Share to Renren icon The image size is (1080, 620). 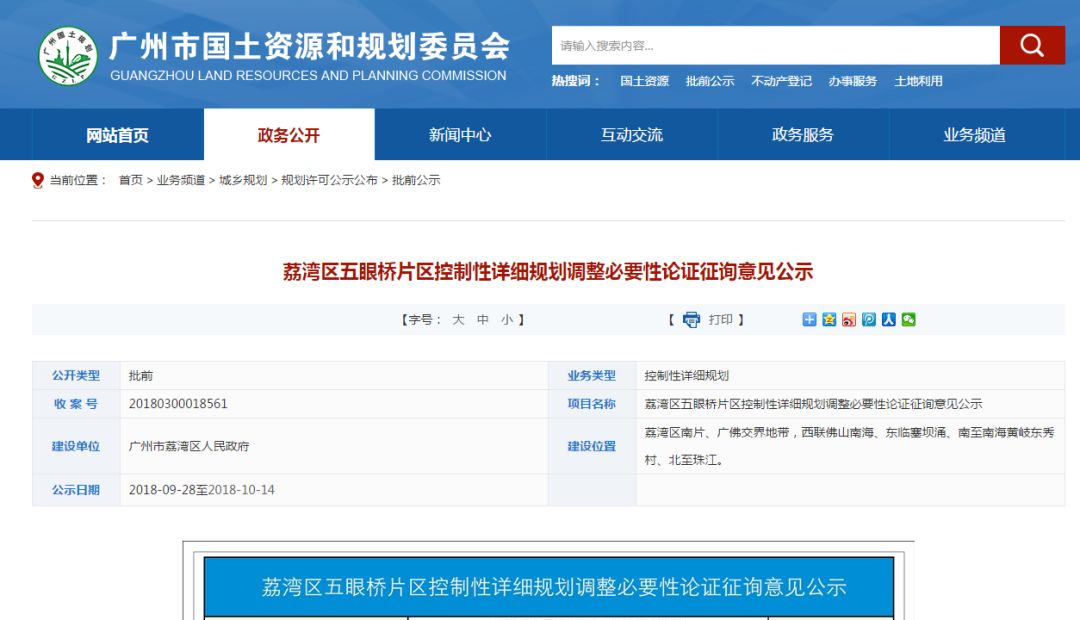[x=889, y=320]
